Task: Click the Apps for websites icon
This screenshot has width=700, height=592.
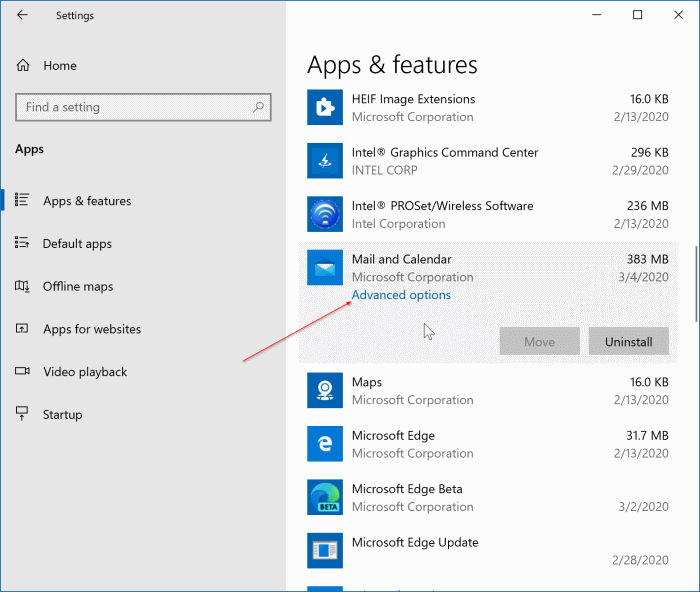Action: [22, 329]
